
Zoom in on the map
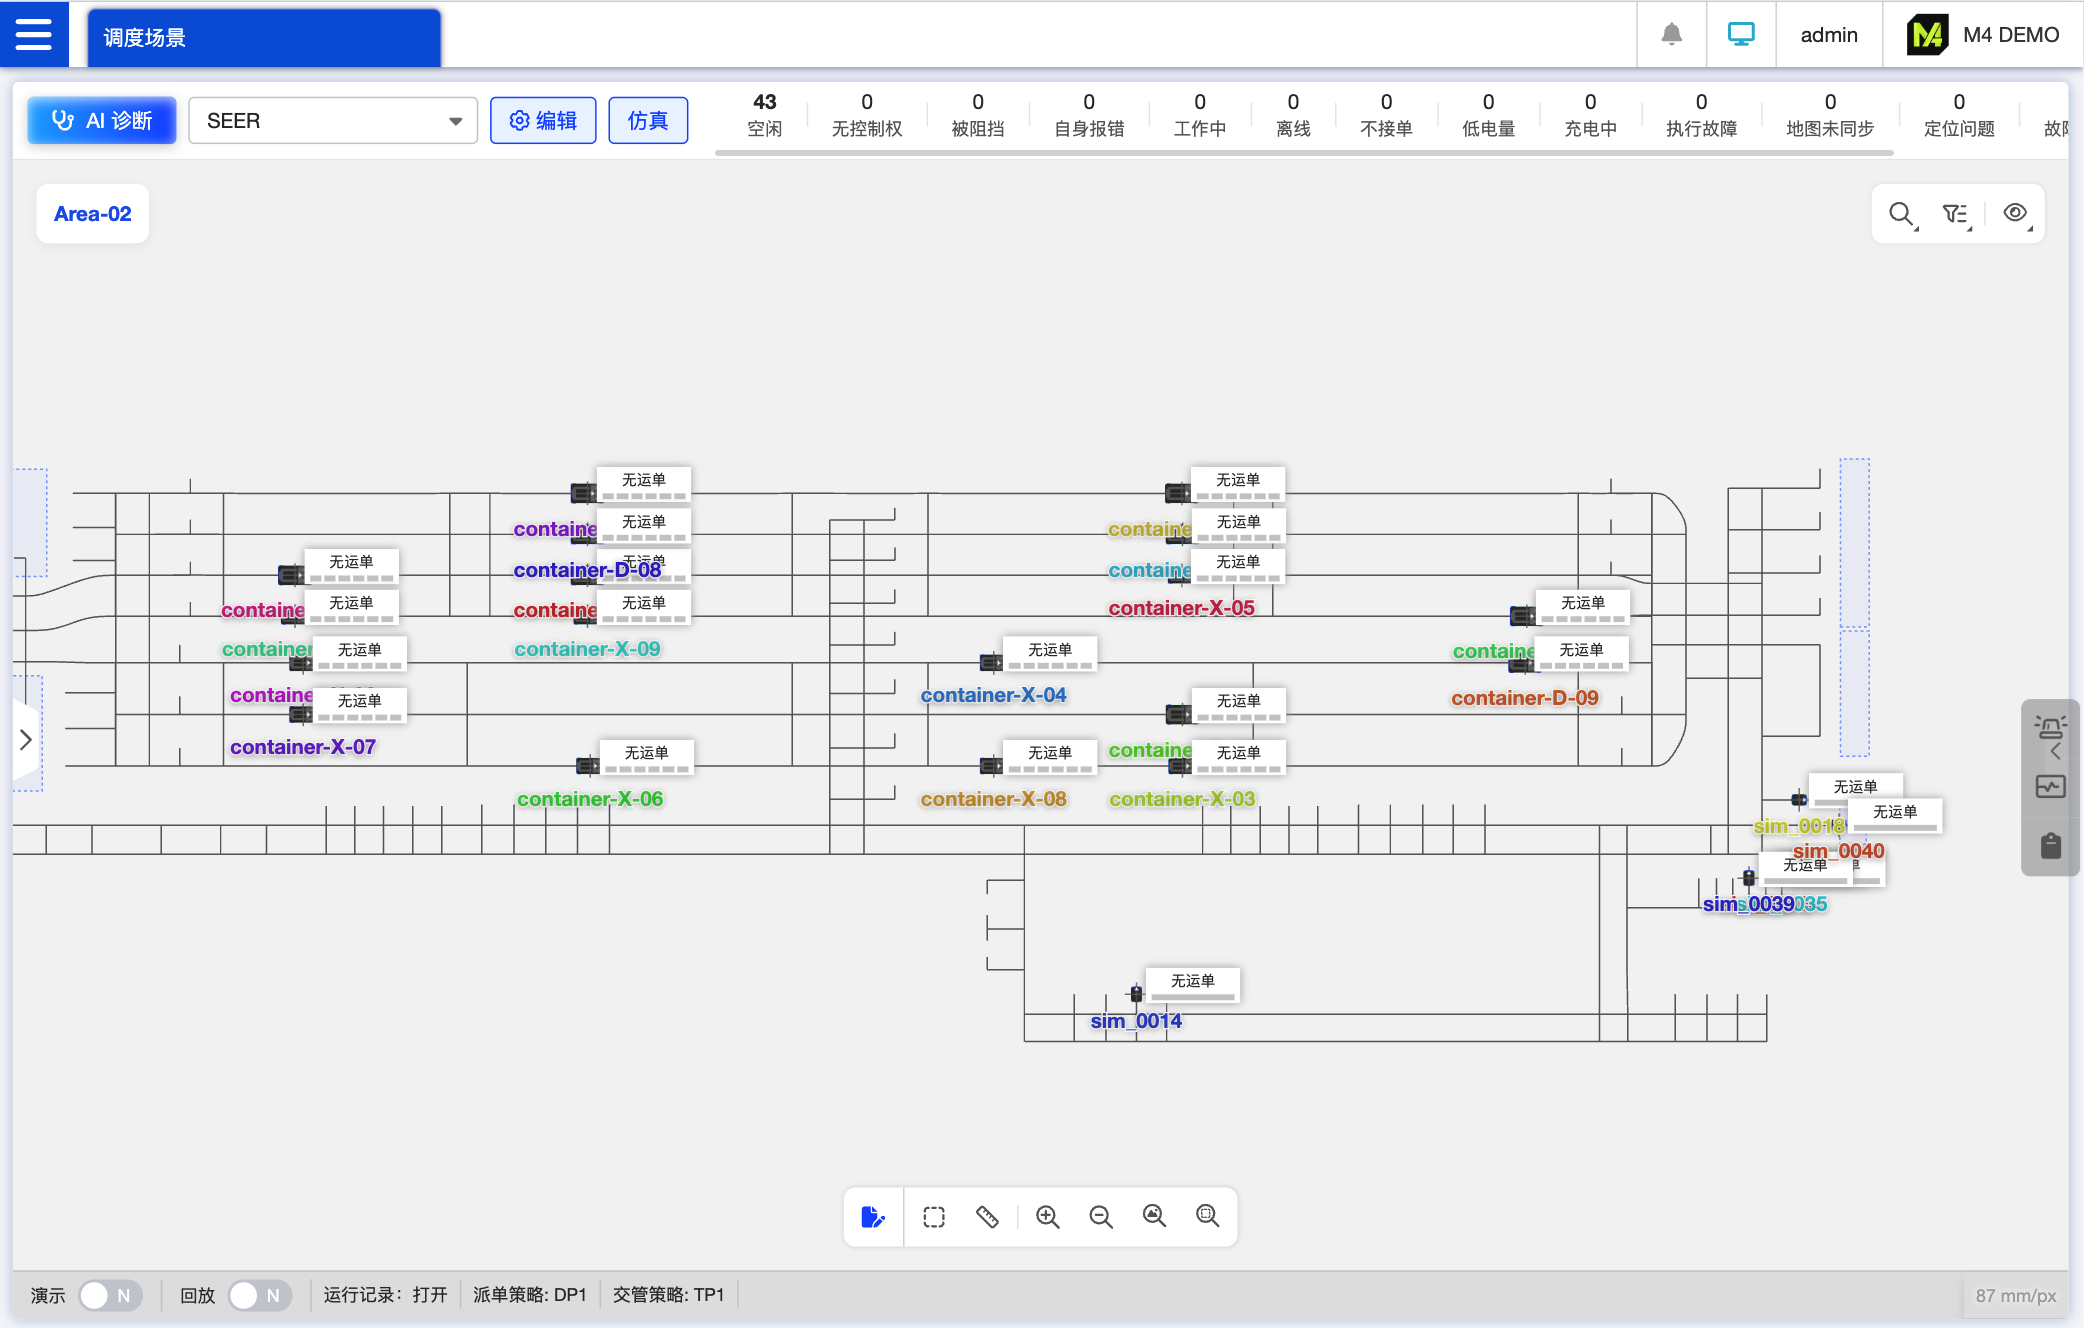[1047, 1216]
